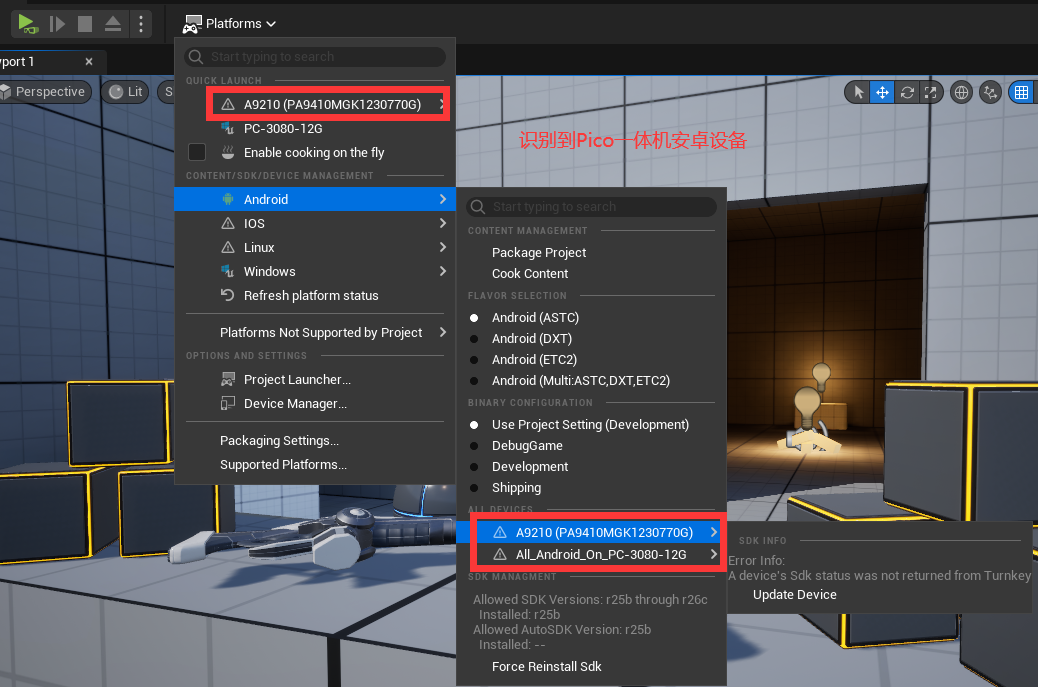Open play options three-dot menu
Screen dimensions: 1038x687
140,24
